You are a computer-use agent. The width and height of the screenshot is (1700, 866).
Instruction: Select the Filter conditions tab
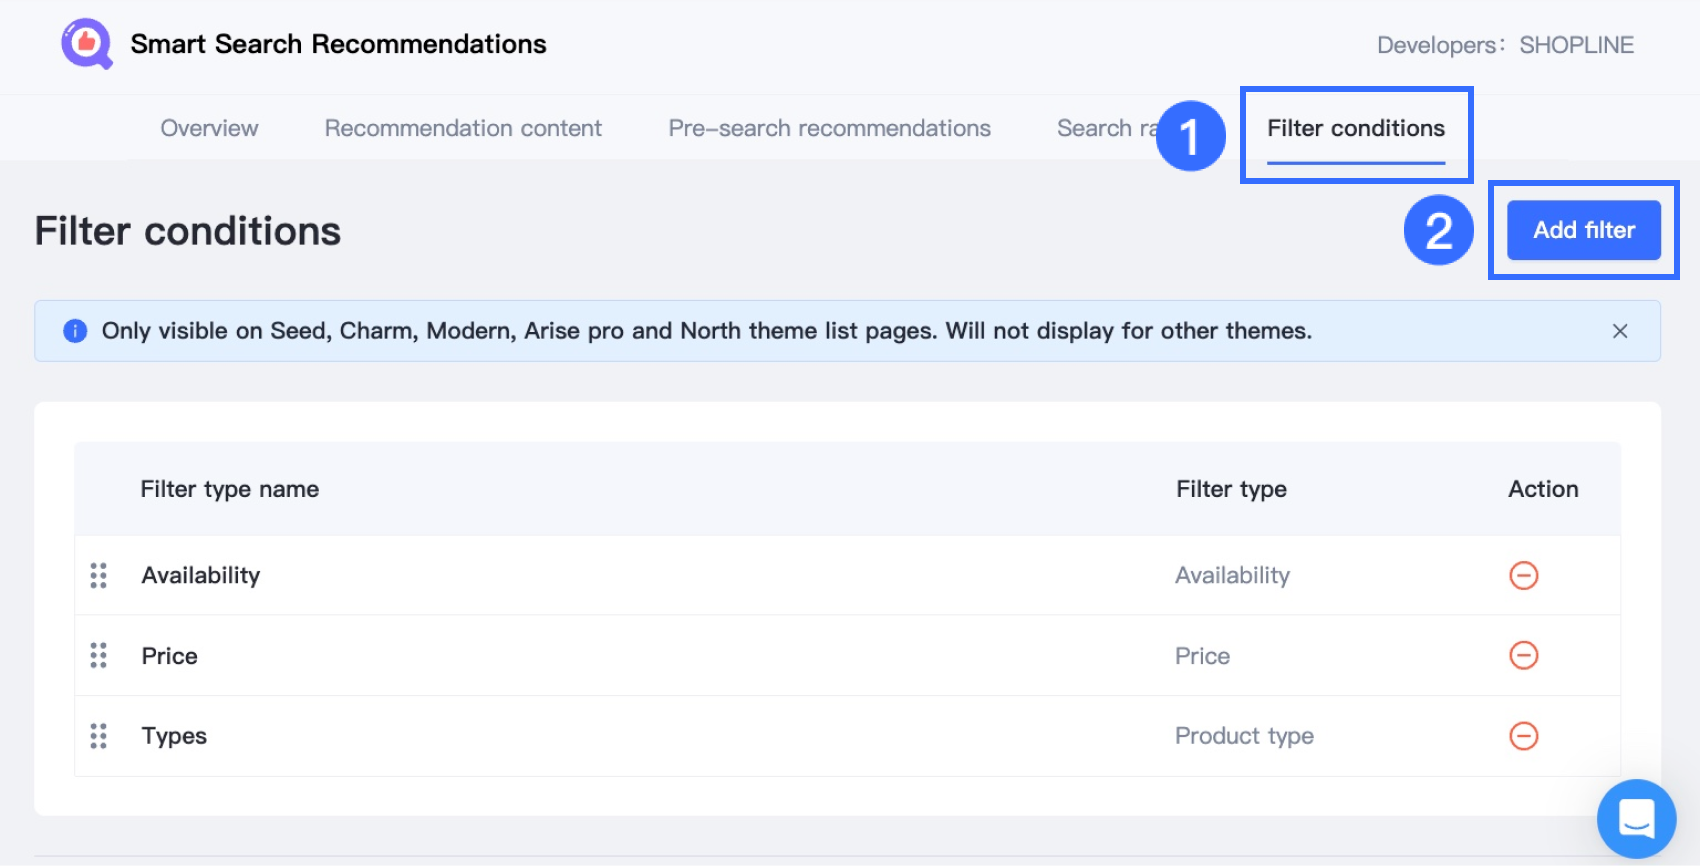[x=1355, y=128]
